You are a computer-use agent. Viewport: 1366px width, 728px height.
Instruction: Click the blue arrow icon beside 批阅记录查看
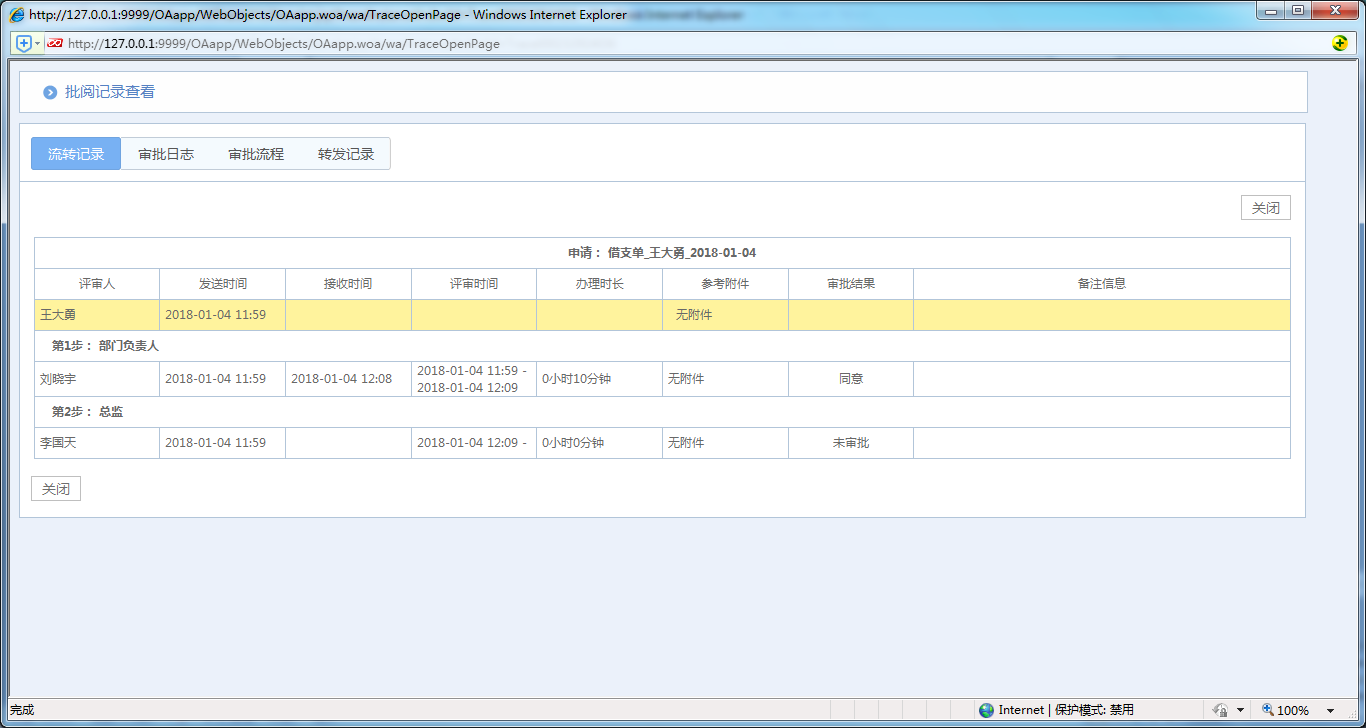point(50,92)
